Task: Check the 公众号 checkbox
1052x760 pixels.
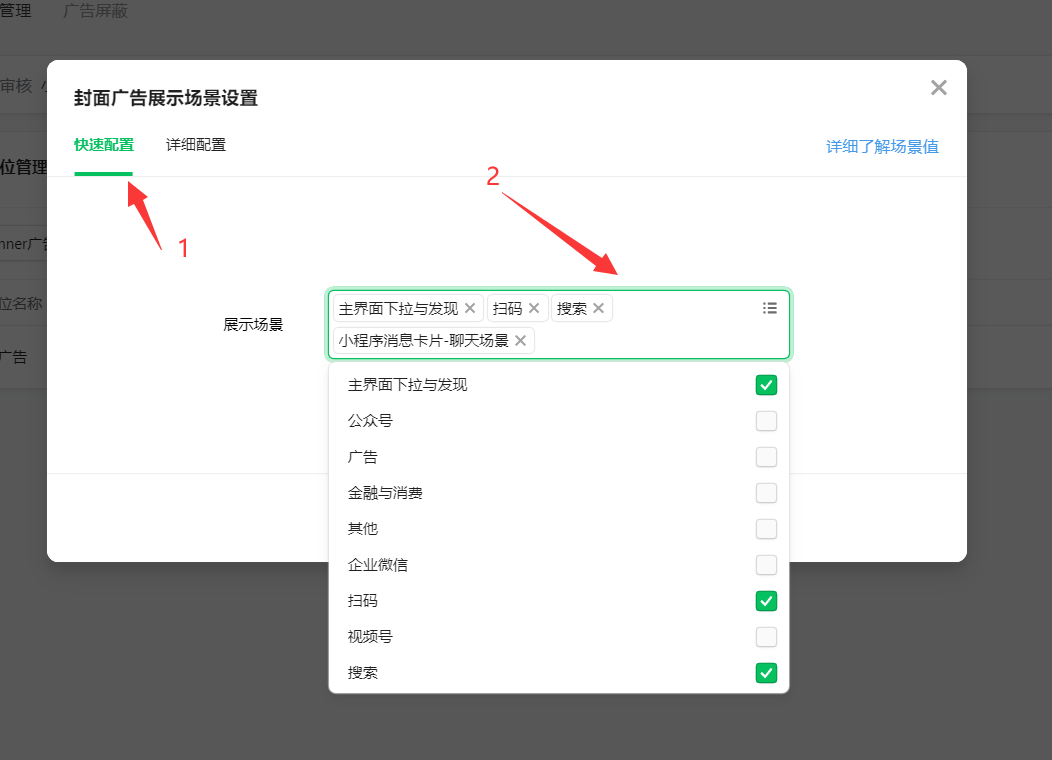Action: (x=766, y=421)
